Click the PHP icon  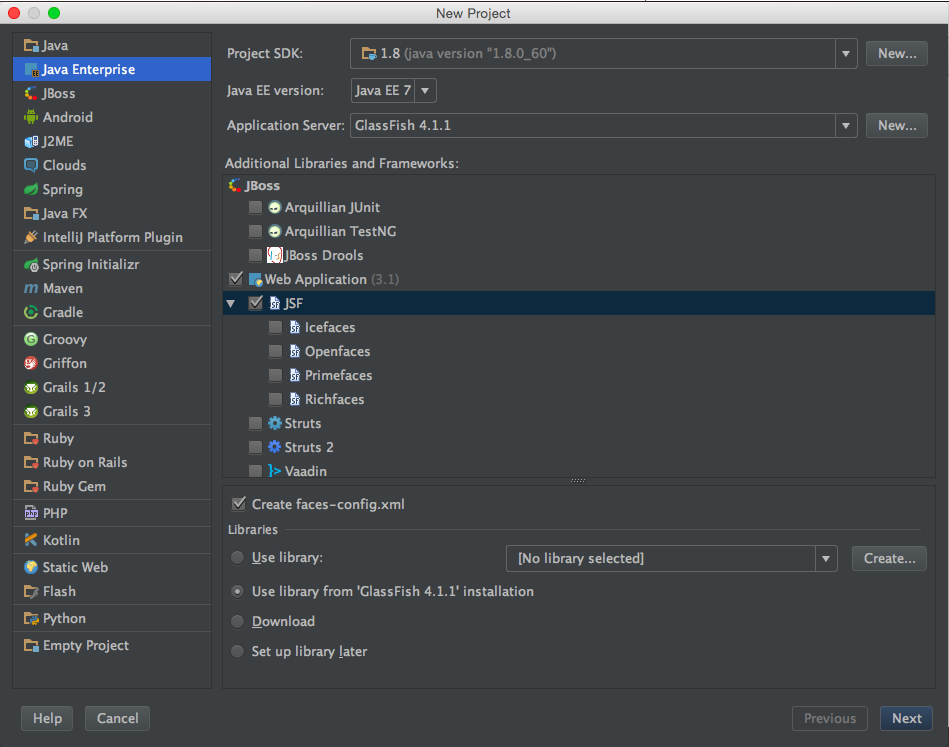click(31, 513)
